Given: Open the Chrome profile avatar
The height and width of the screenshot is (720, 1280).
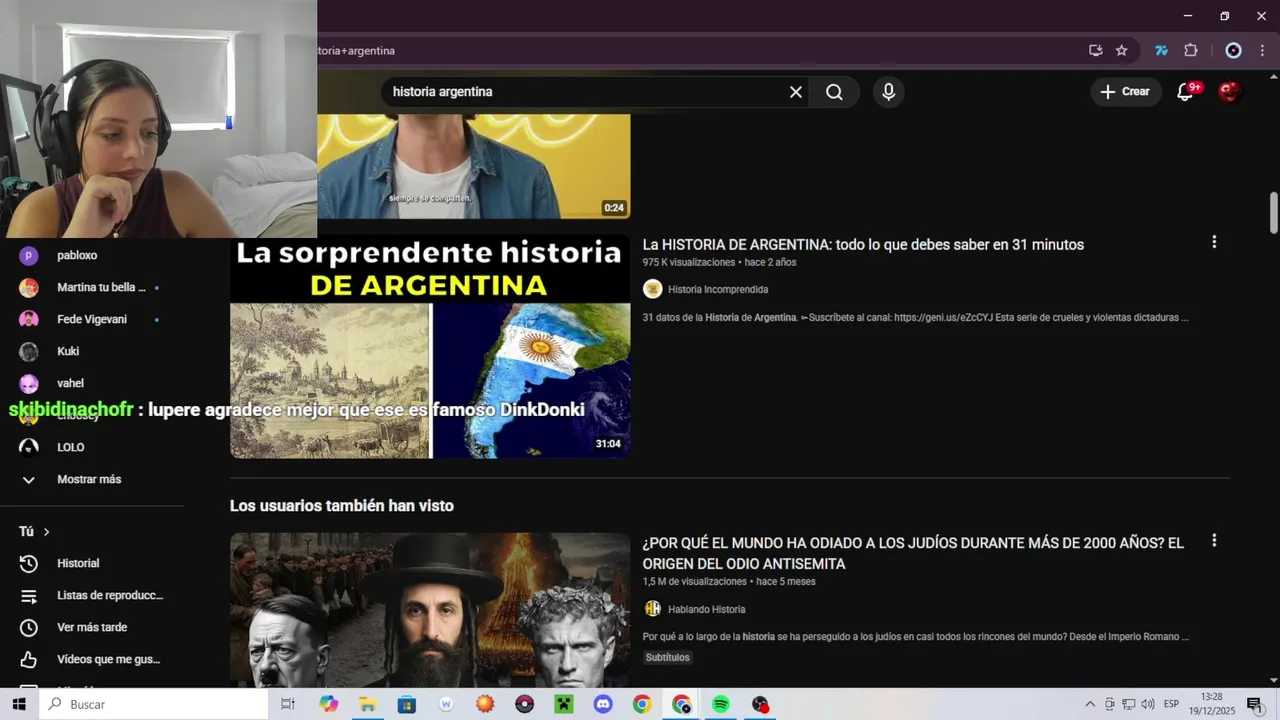Looking at the screenshot, I should [1233, 51].
